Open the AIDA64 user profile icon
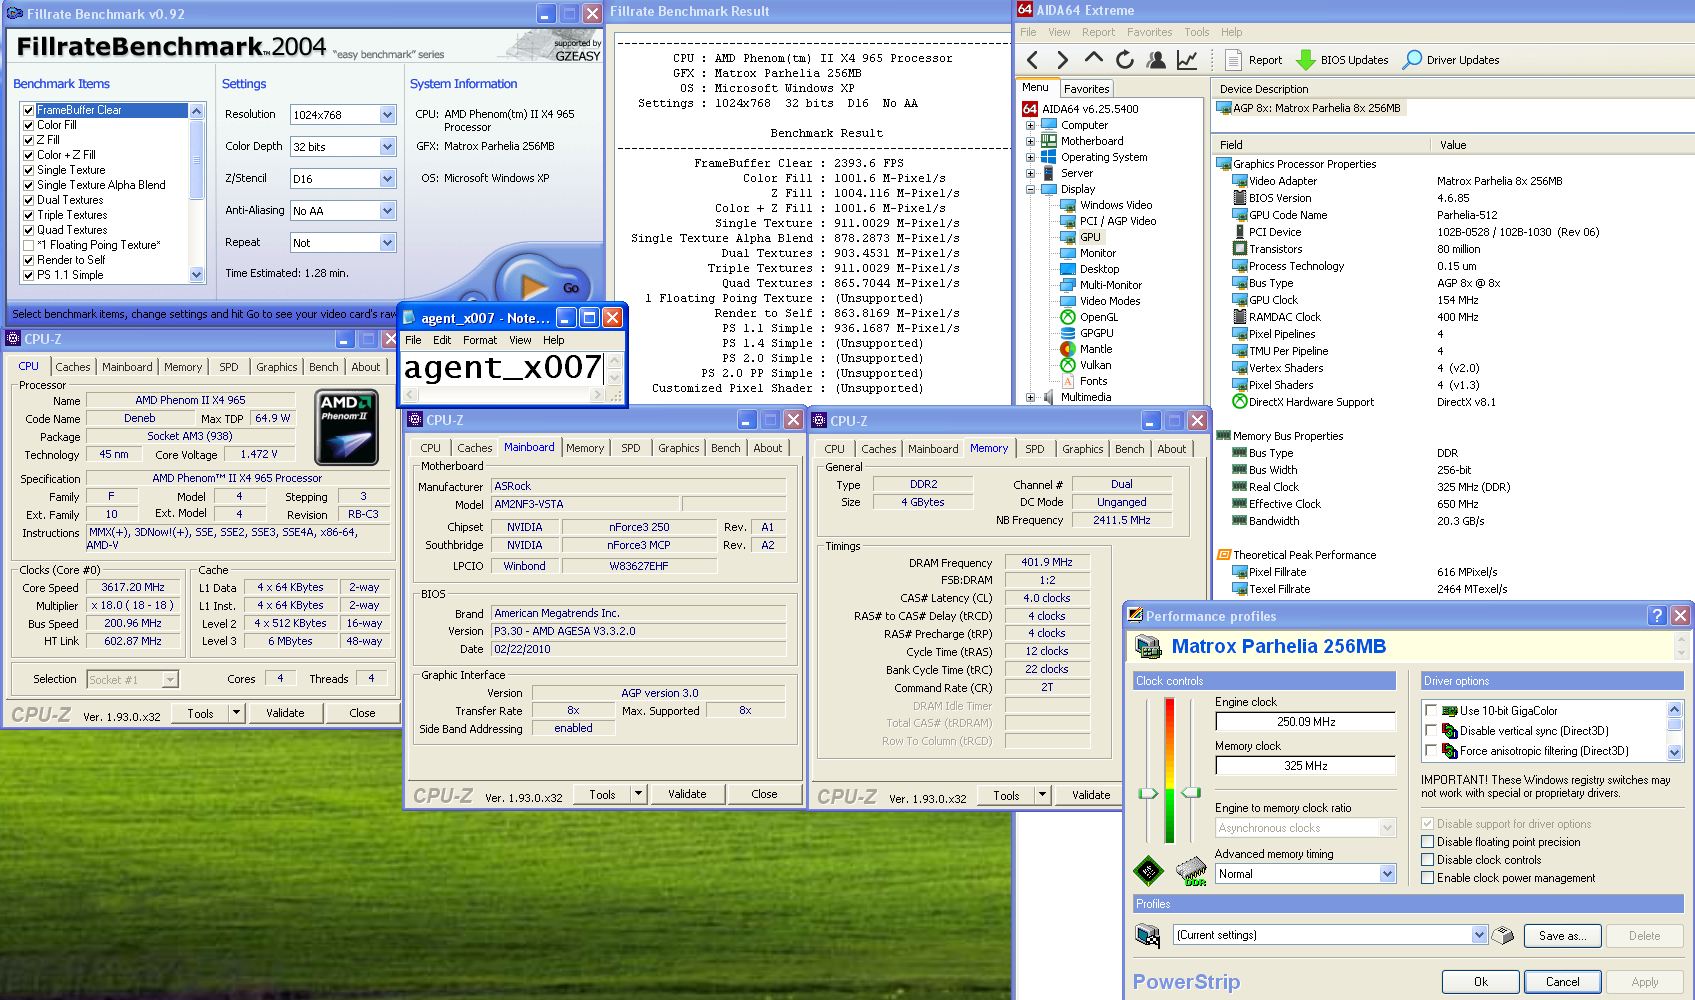Viewport: 1695px width, 1000px height. (1156, 60)
